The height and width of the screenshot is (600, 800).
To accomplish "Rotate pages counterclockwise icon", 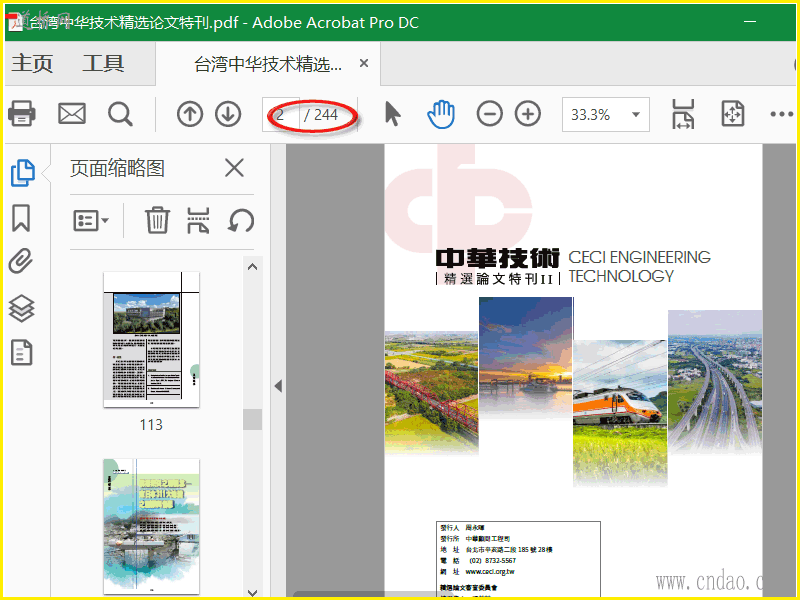I will [241, 220].
